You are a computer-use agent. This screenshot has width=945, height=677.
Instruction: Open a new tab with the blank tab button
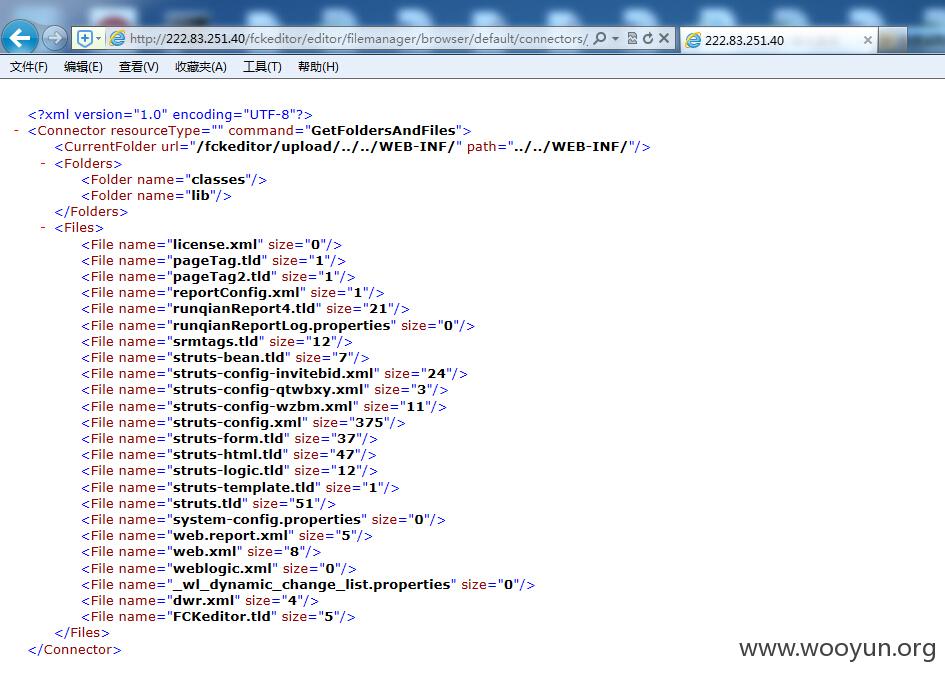click(x=892, y=40)
